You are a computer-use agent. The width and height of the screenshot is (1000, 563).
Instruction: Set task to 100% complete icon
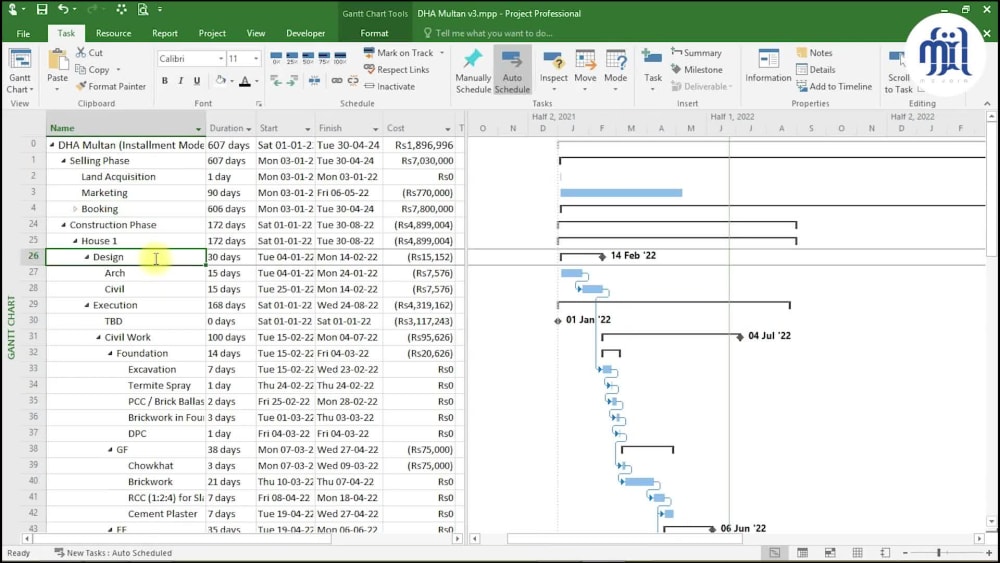pyautogui.click(x=340, y=58)
